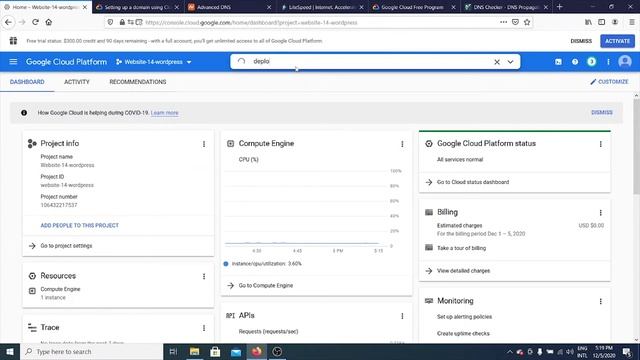Open Firefox page actions ellipsis
640x360 pixels.
(503, 22)
